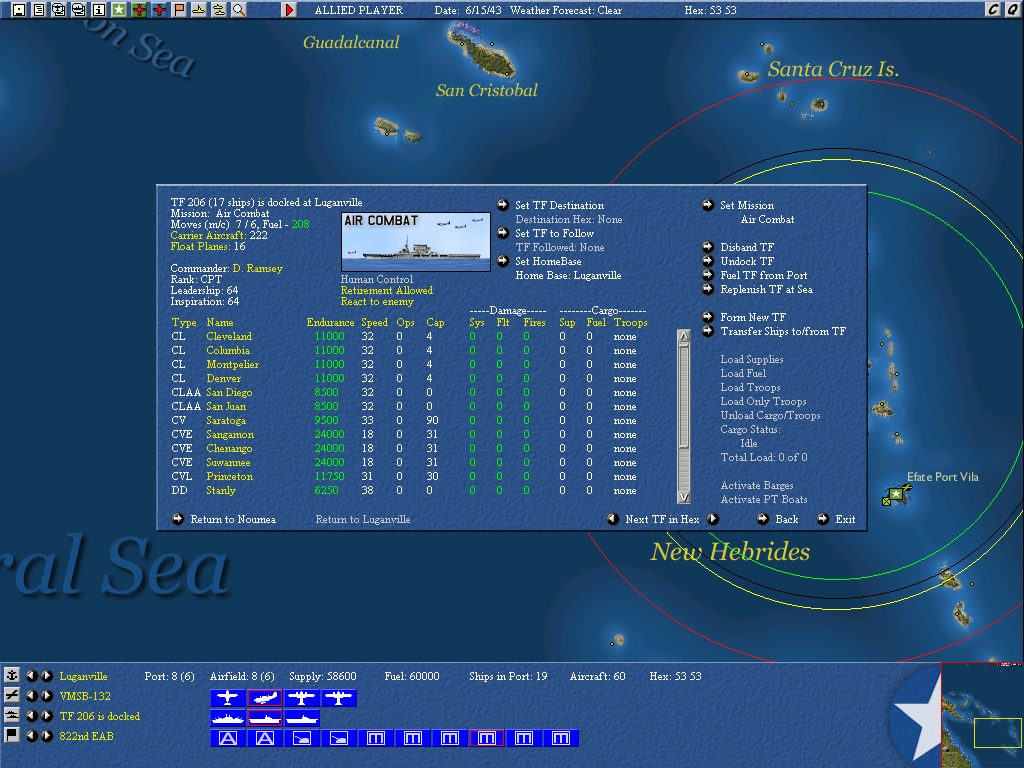This screenshot has height=768, width=1024.
Task: Click the red plane on blue background icon
Action: click(x=159, y=10)
